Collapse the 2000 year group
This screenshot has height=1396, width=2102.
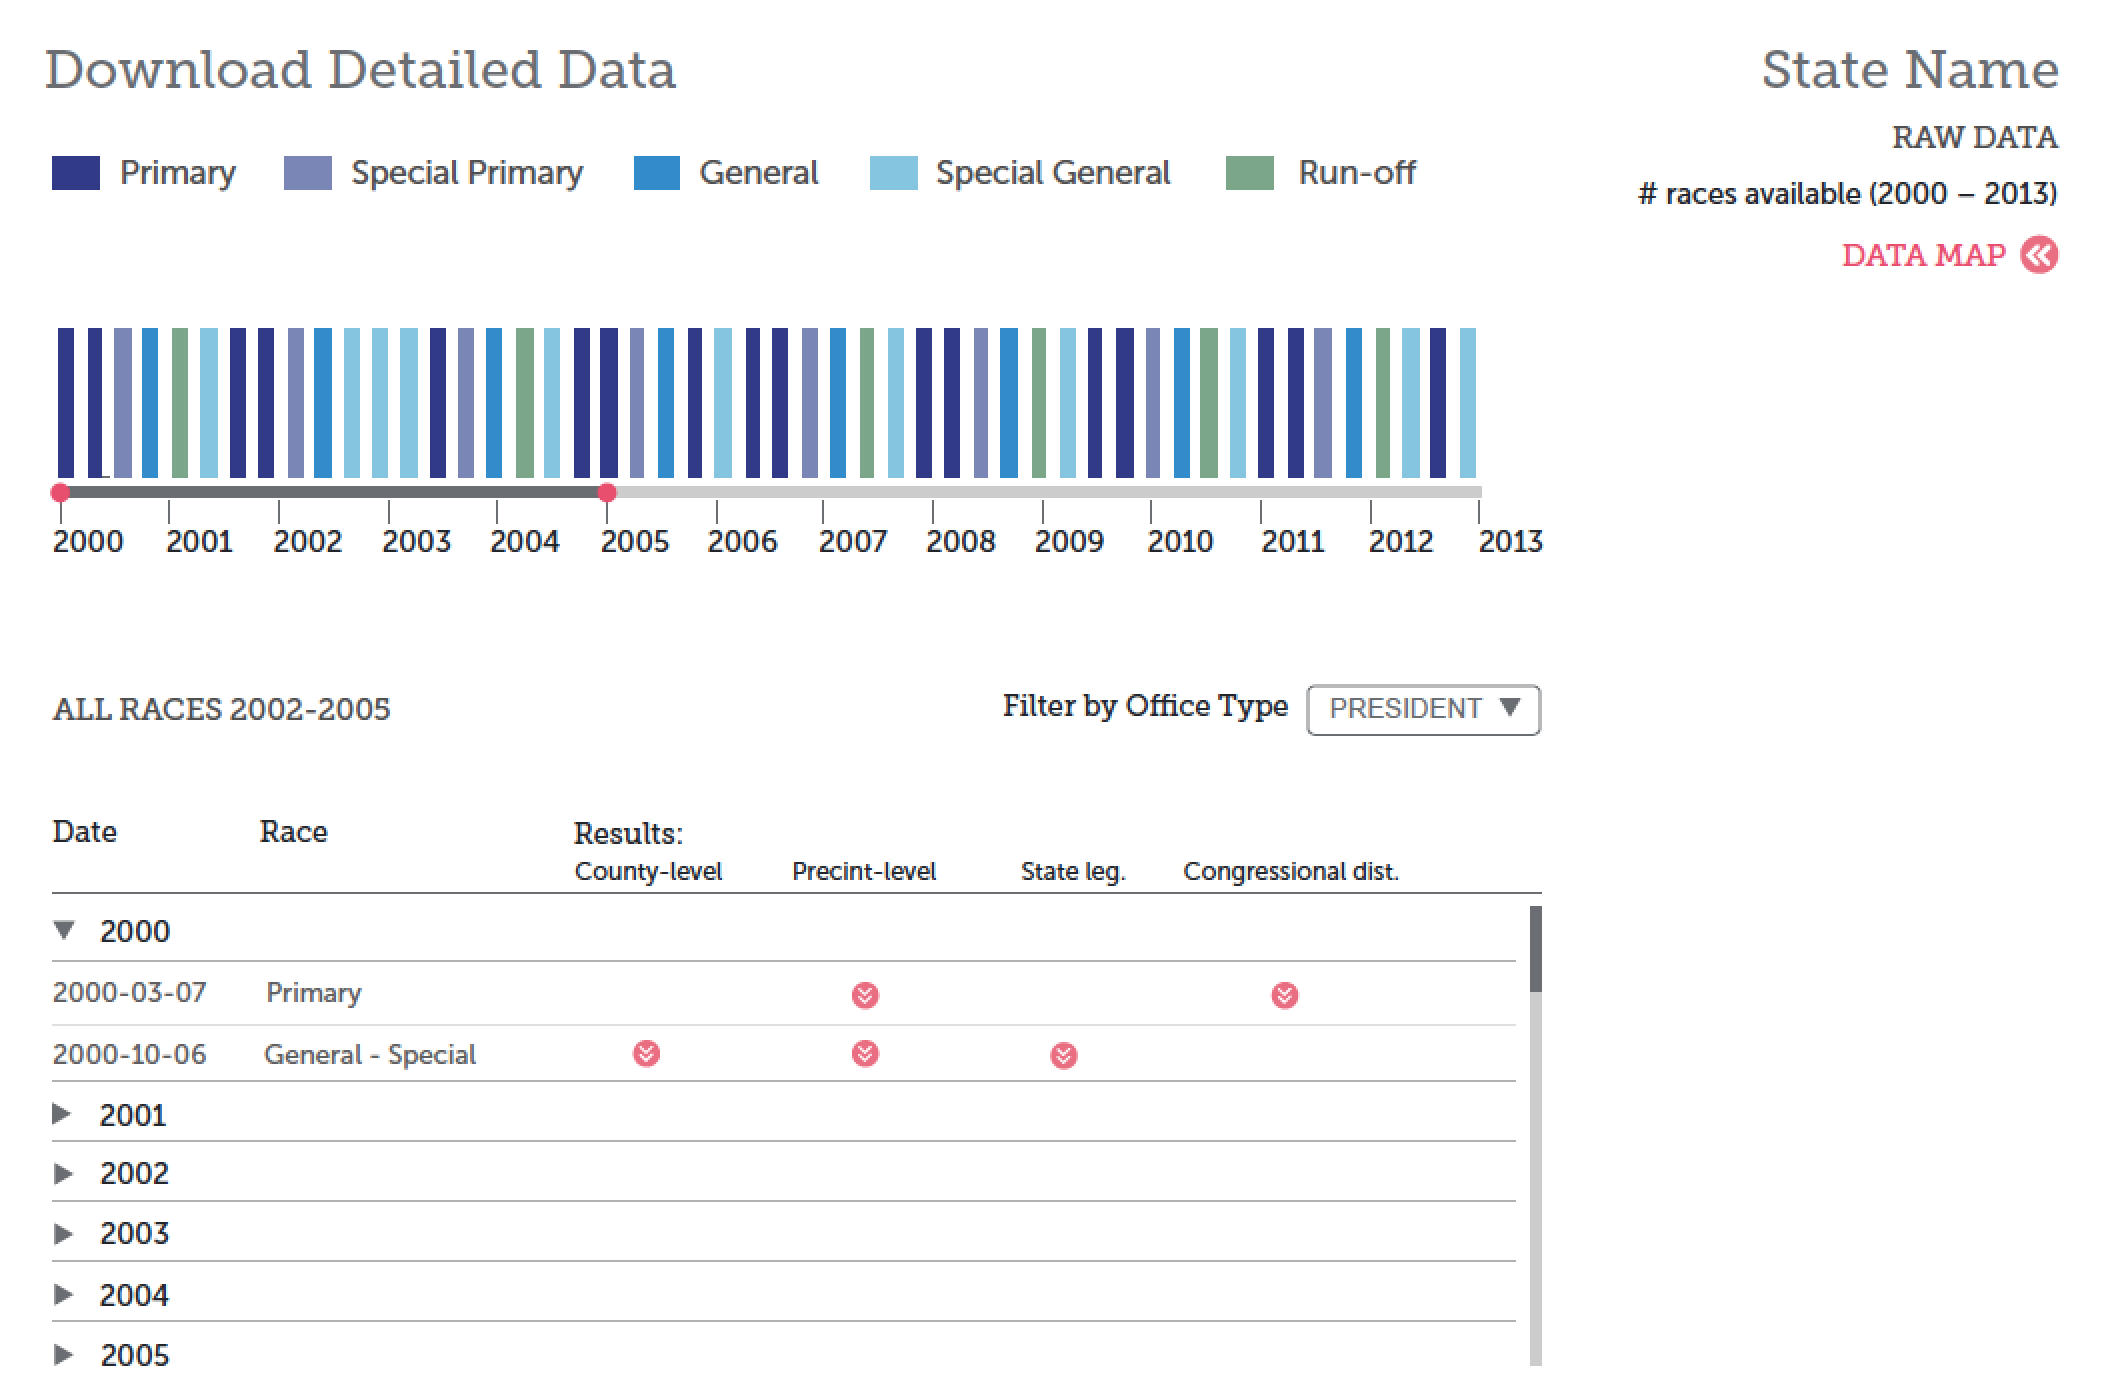(x=64, y=931)
